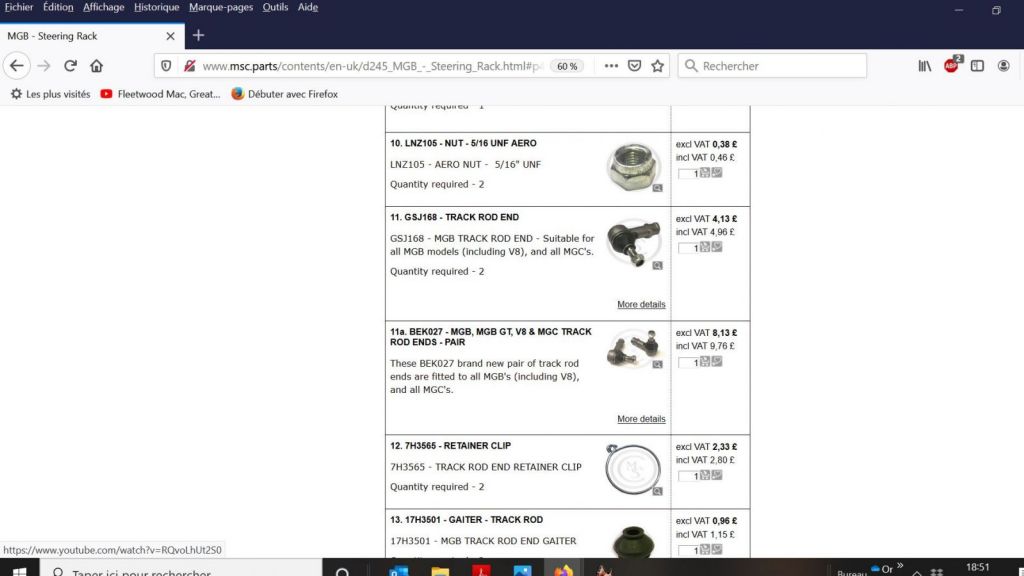Show site security info via crossed padlock
This screenshot has height=576, width=1024.
point(189,66)
